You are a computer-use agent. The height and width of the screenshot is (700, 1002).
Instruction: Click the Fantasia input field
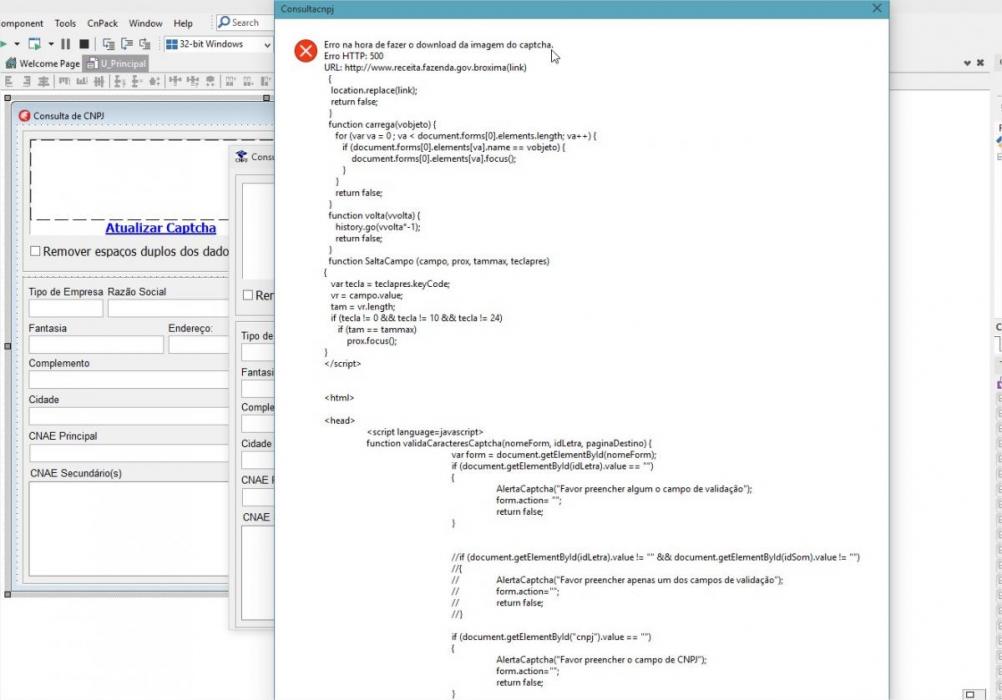coord(96,345)
